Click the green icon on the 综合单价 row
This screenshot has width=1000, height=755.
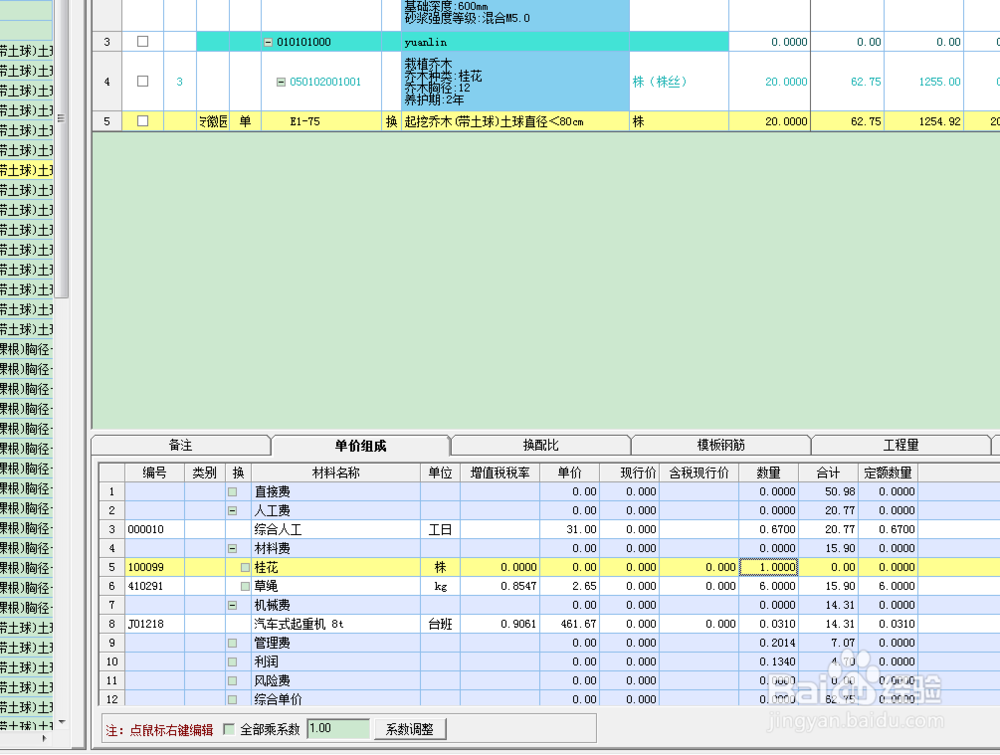click(x=232, y=698)
